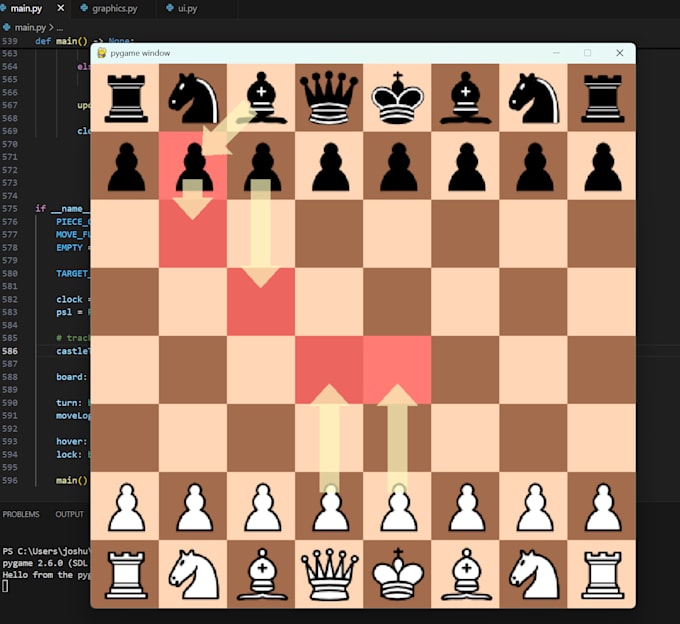This screenshot has width=680, height=624.
Task: Select the black pawn on g7
Action: pos(535,167)
